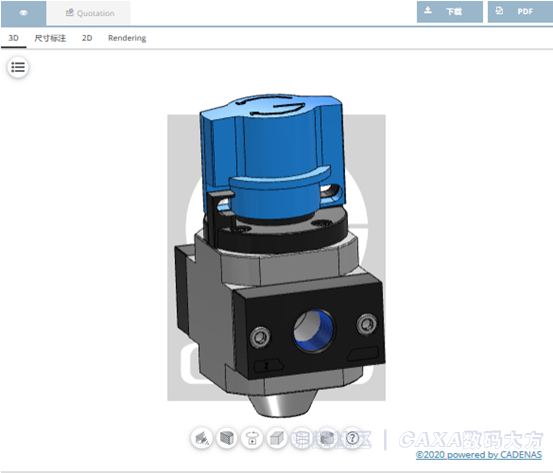This screenshot has height=473, width=553.
Task: Enable the wireframe cylinder display icon
Action: pos(302,438)
